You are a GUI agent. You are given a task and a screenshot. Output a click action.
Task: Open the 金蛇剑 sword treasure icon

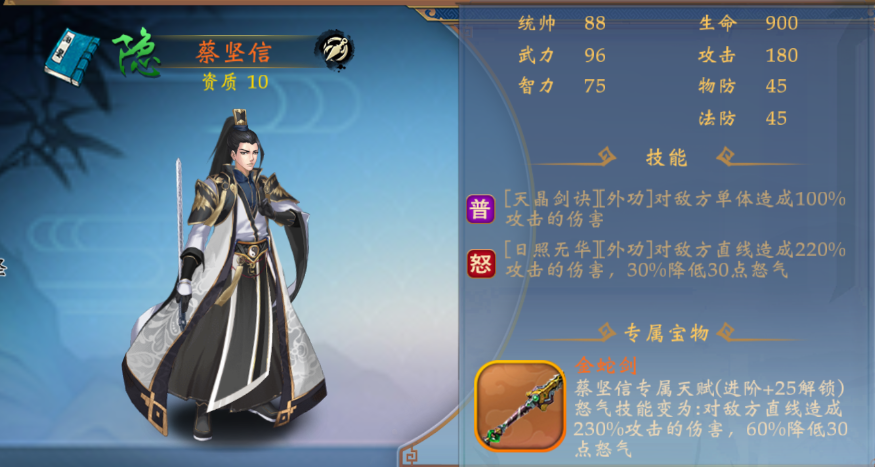[x=520, y=406]
